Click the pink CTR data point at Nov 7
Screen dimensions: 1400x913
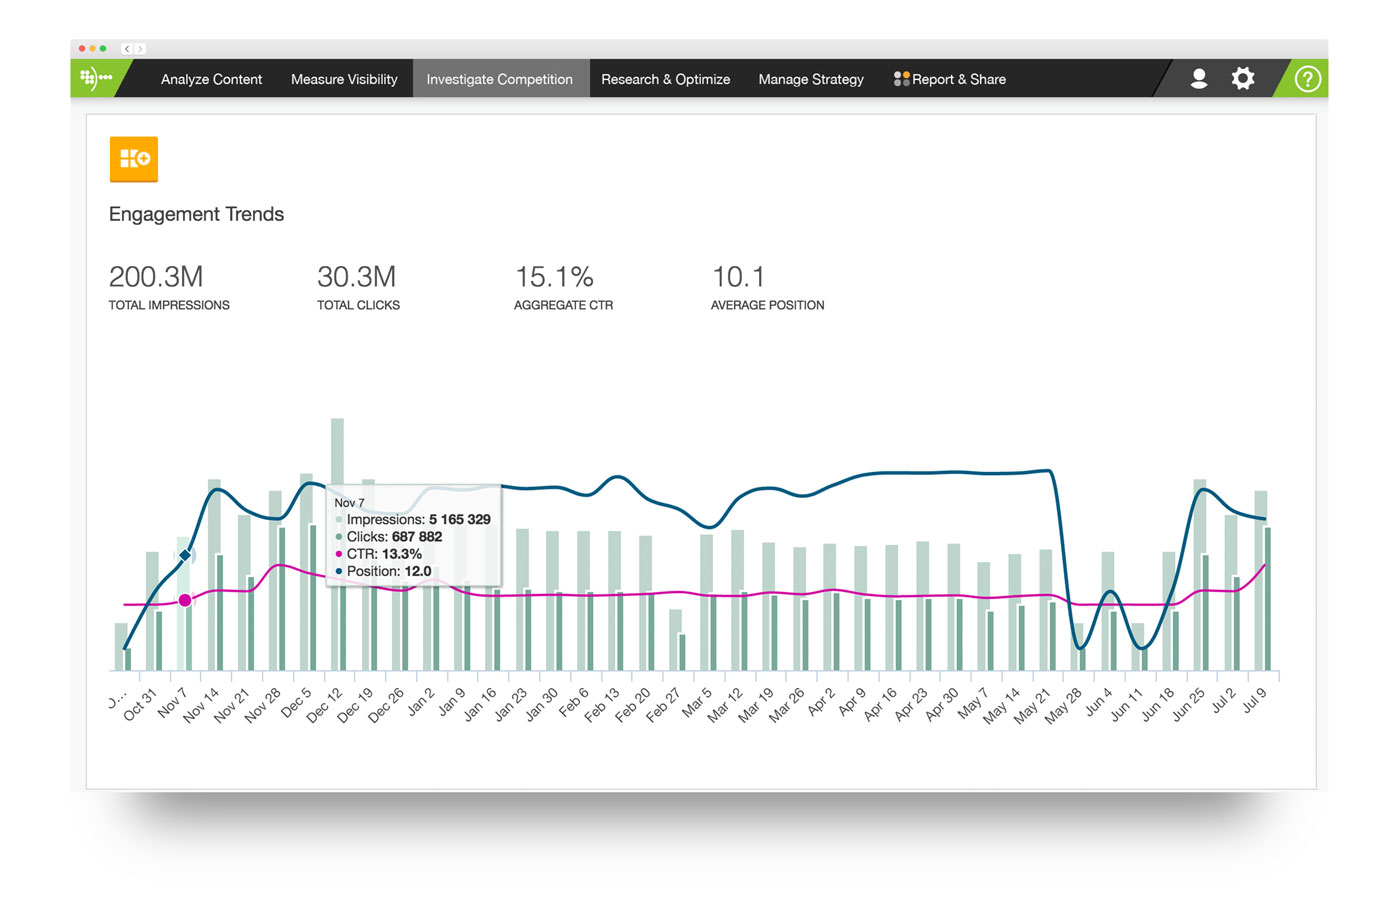[185, 600]
